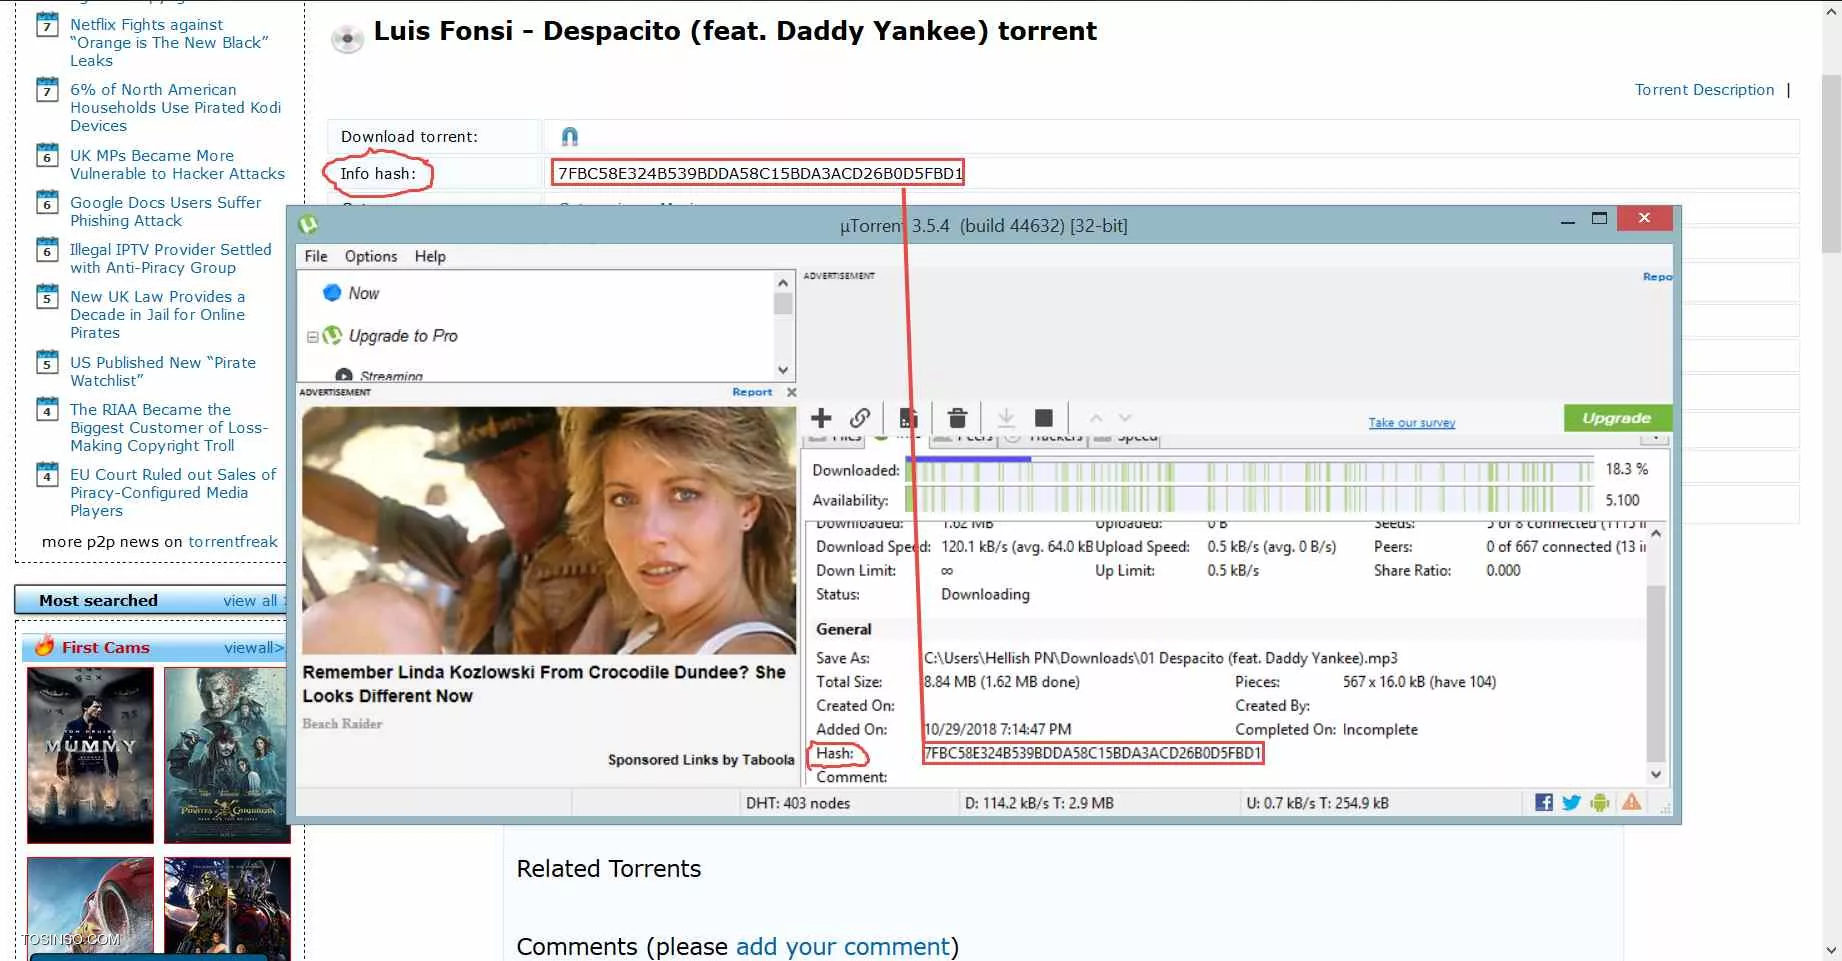1842x961 pixels.
Task: Click details pane scroll down arrow
Action: pyautogui.click(x=1656, y=774)
